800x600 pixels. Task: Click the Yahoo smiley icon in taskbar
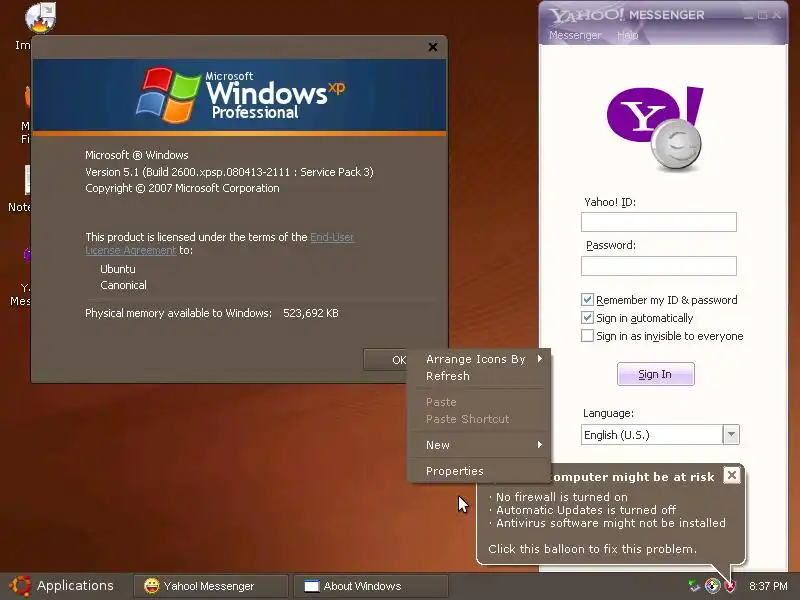(152, 586)
